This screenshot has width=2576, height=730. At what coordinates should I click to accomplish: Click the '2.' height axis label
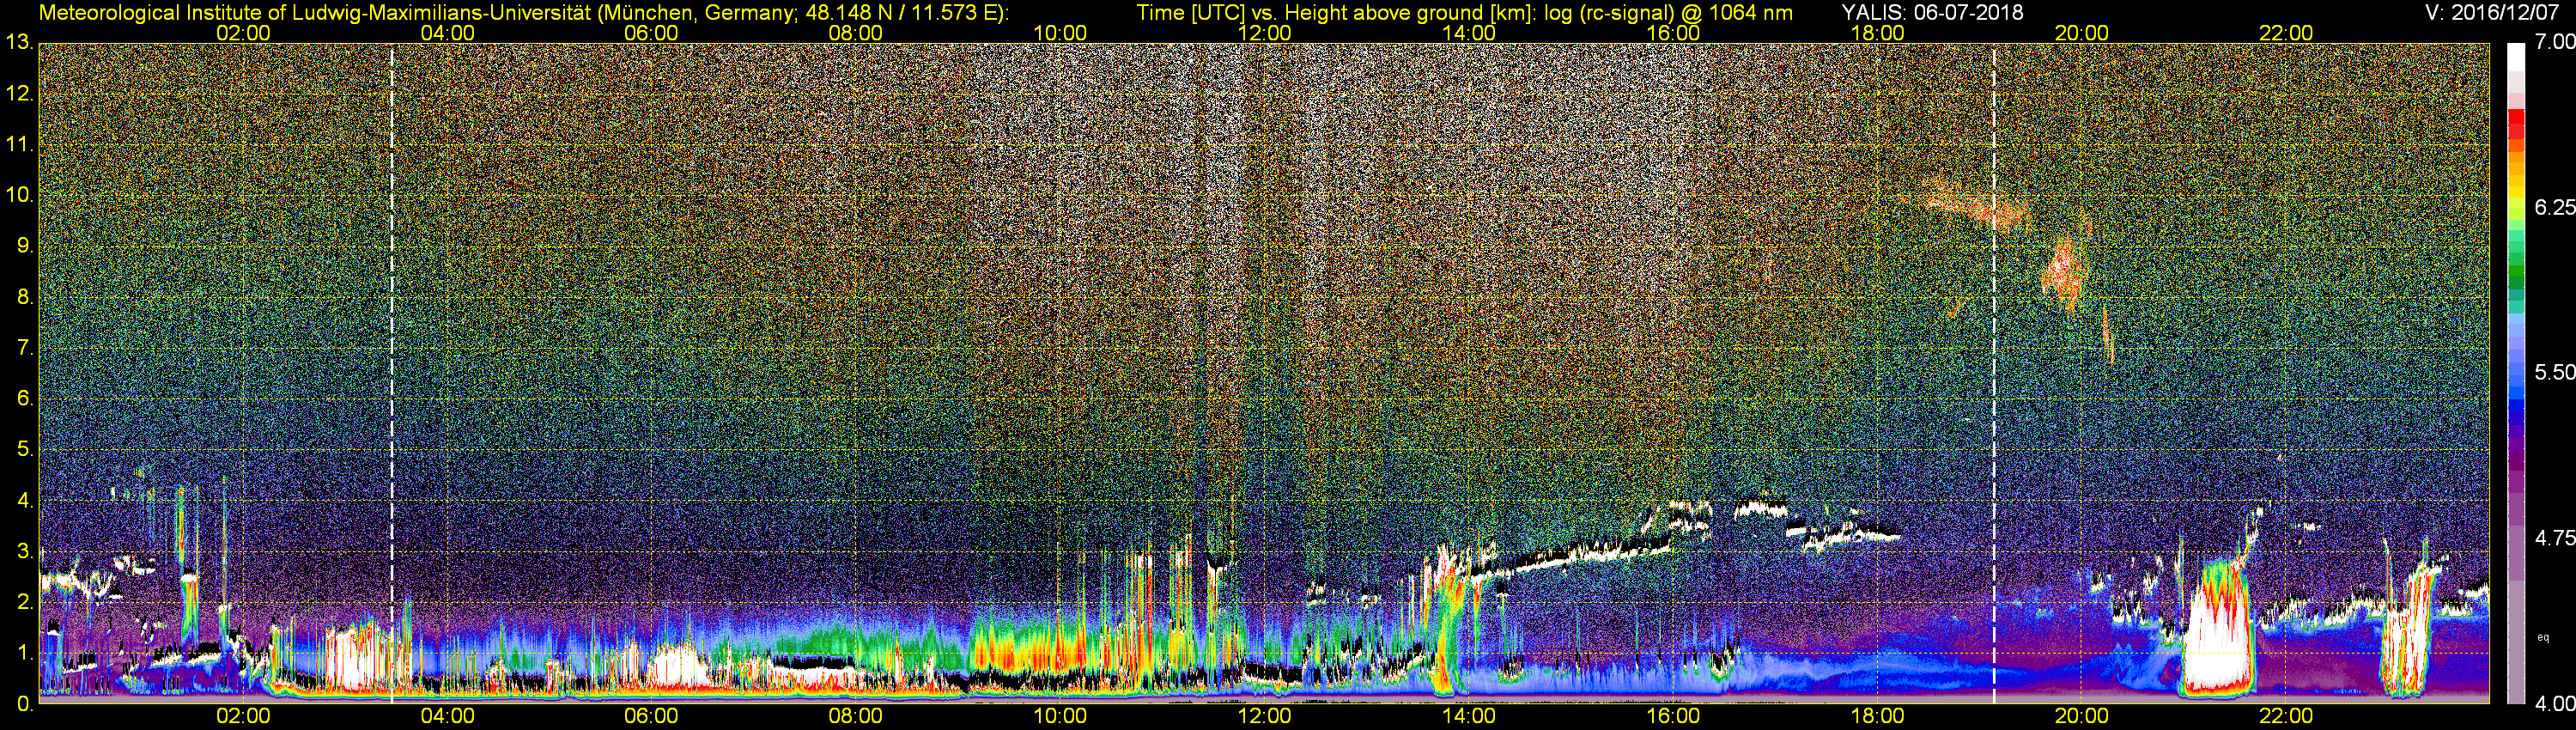click(24, 602)
